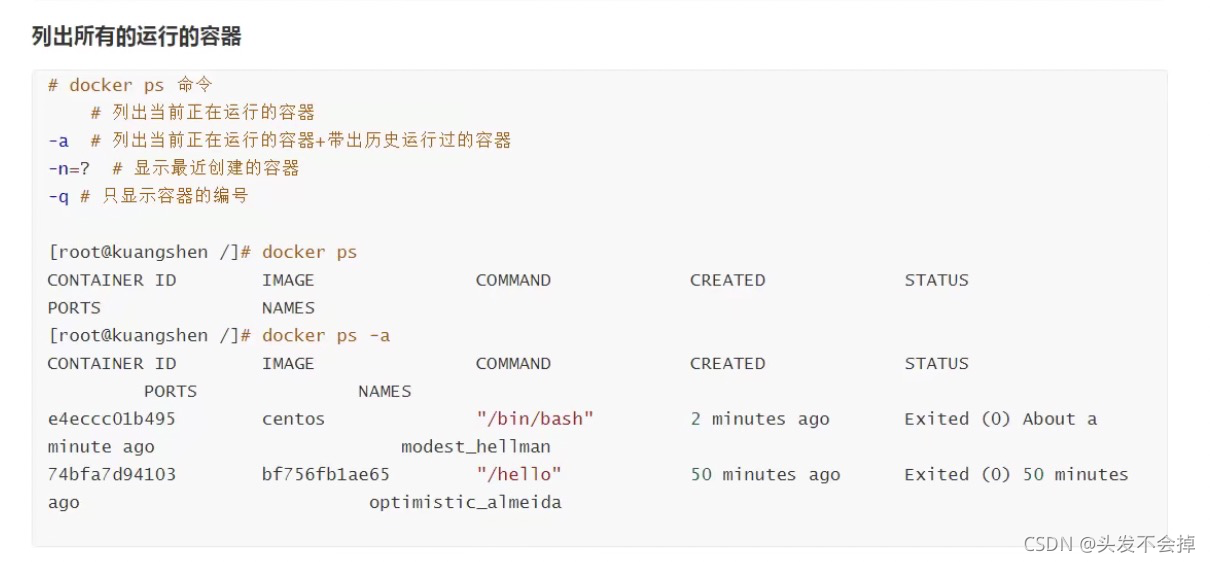Click the '2 minutes ago' created time

[x=760, y=419]
